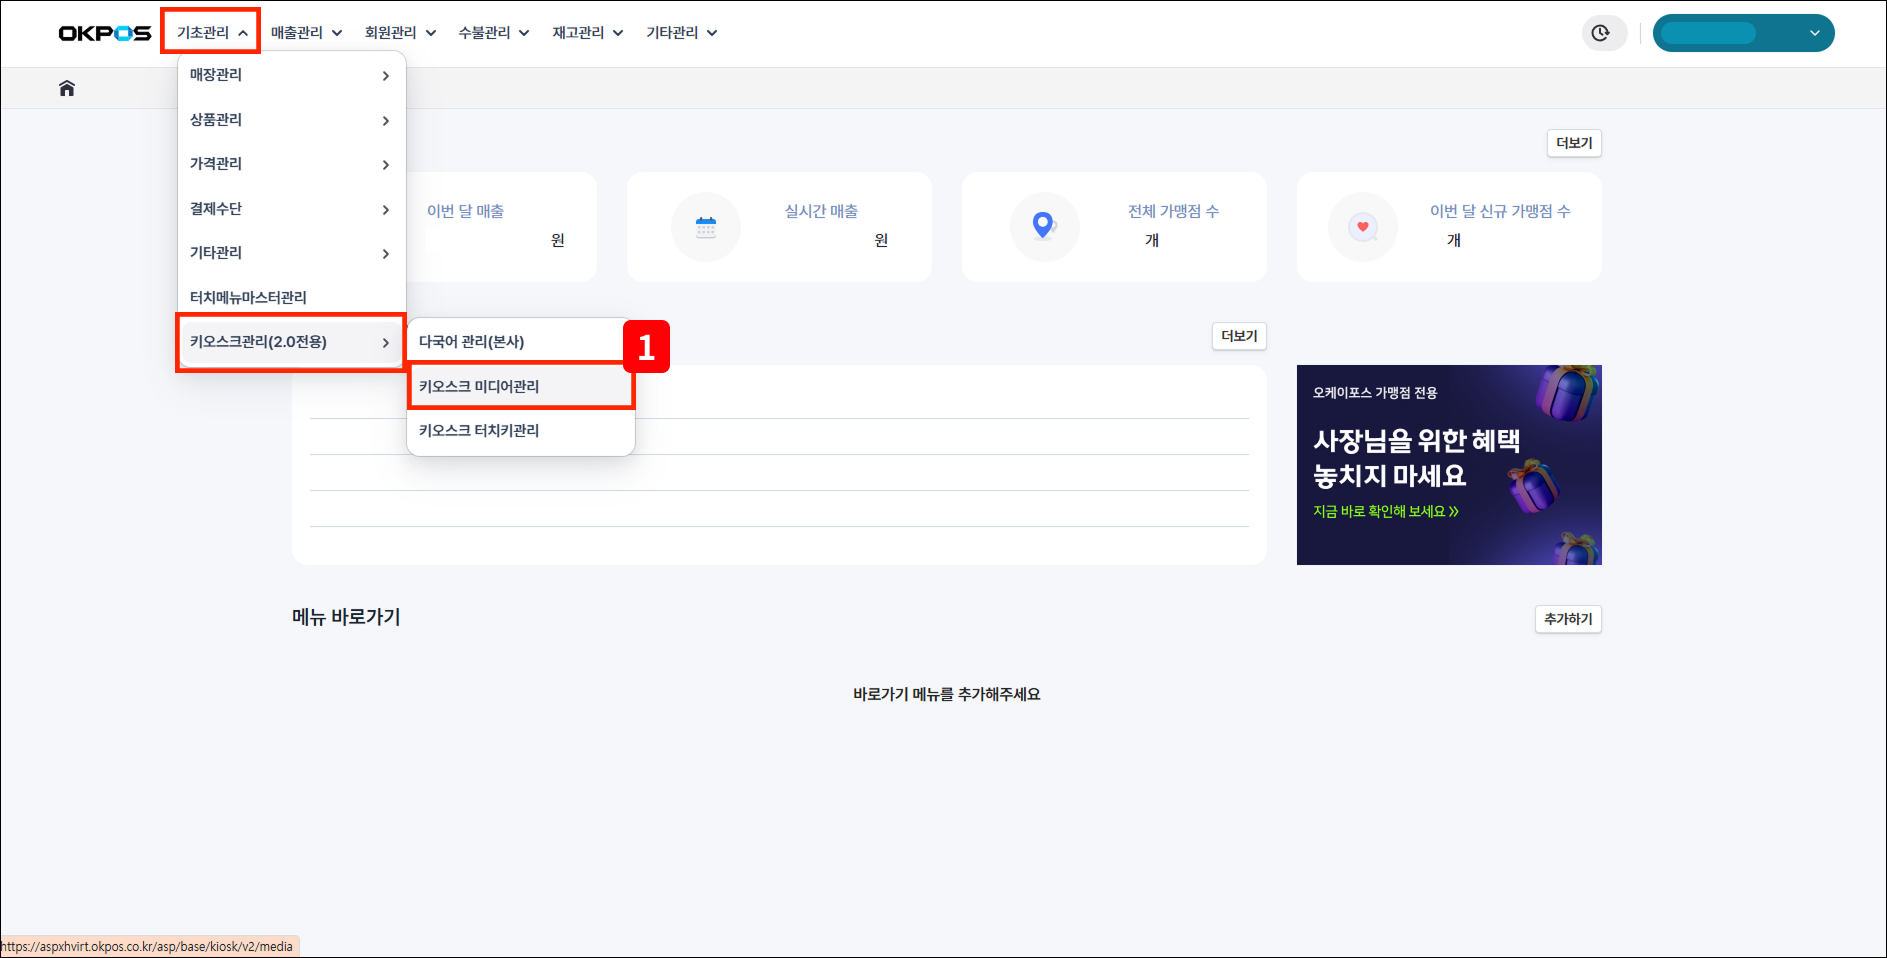Expand the 매출관리 menu
The height and width of the screenshot is (958, 1887).
pyautogui.click(x=306, y=33)
